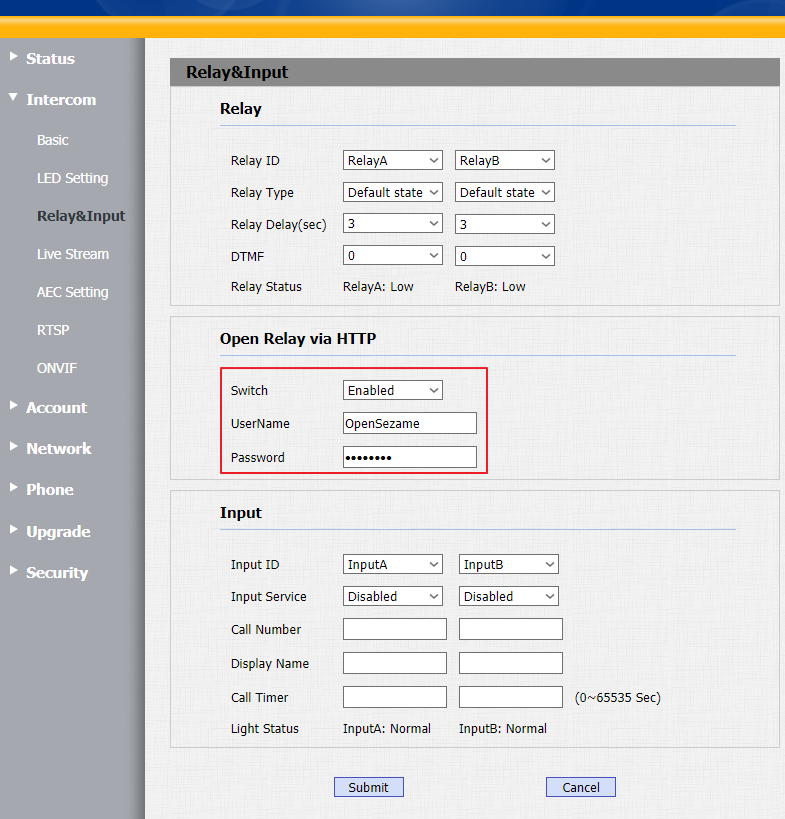The height and width of the screenshot is (819, 785).
Task: Click the UserName field containing OpenSezame
Action: pos(410,423)
